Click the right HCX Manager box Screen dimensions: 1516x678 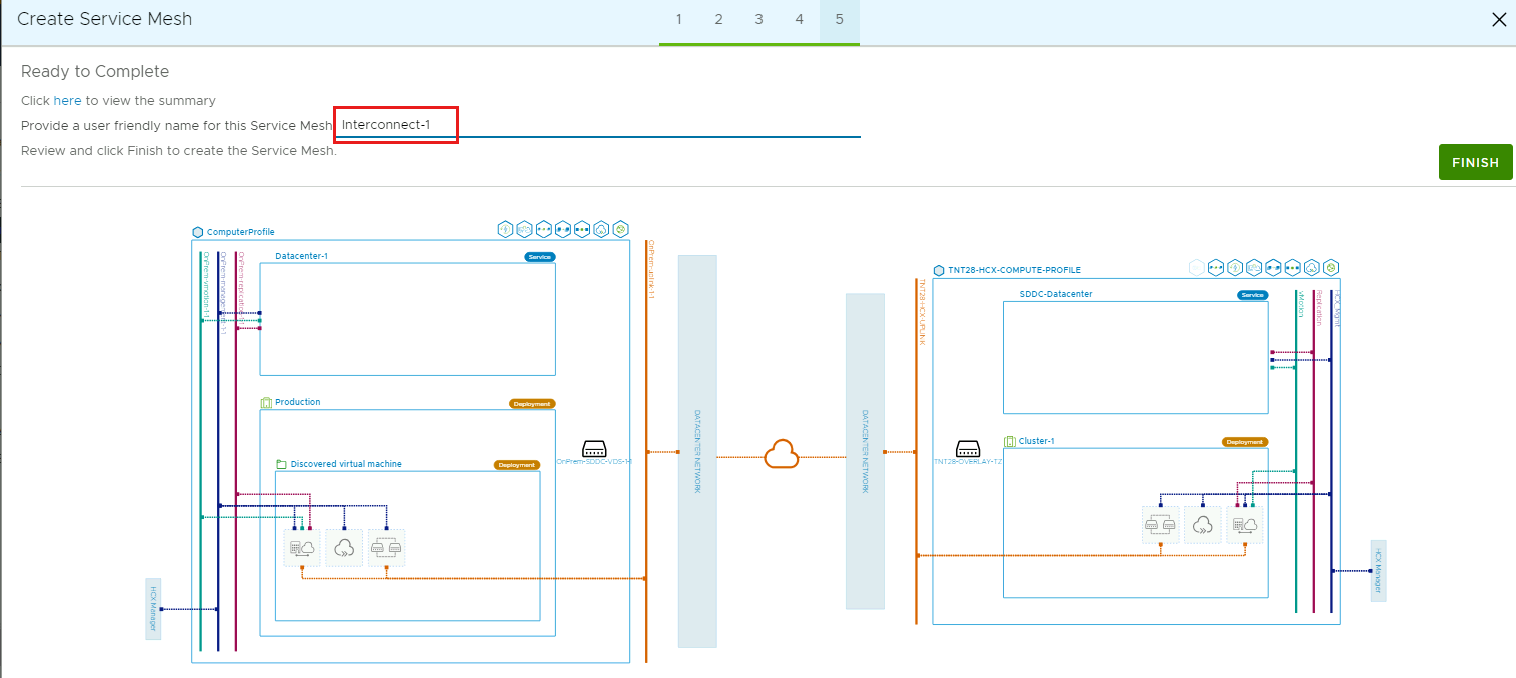pos(1378,570)
